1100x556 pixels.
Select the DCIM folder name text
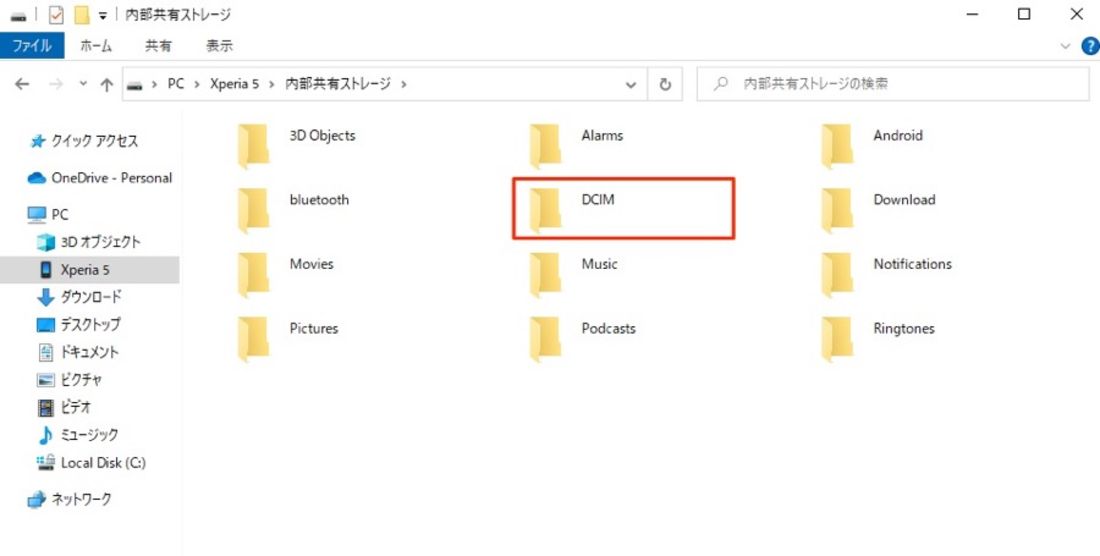(x=598, y=200)
